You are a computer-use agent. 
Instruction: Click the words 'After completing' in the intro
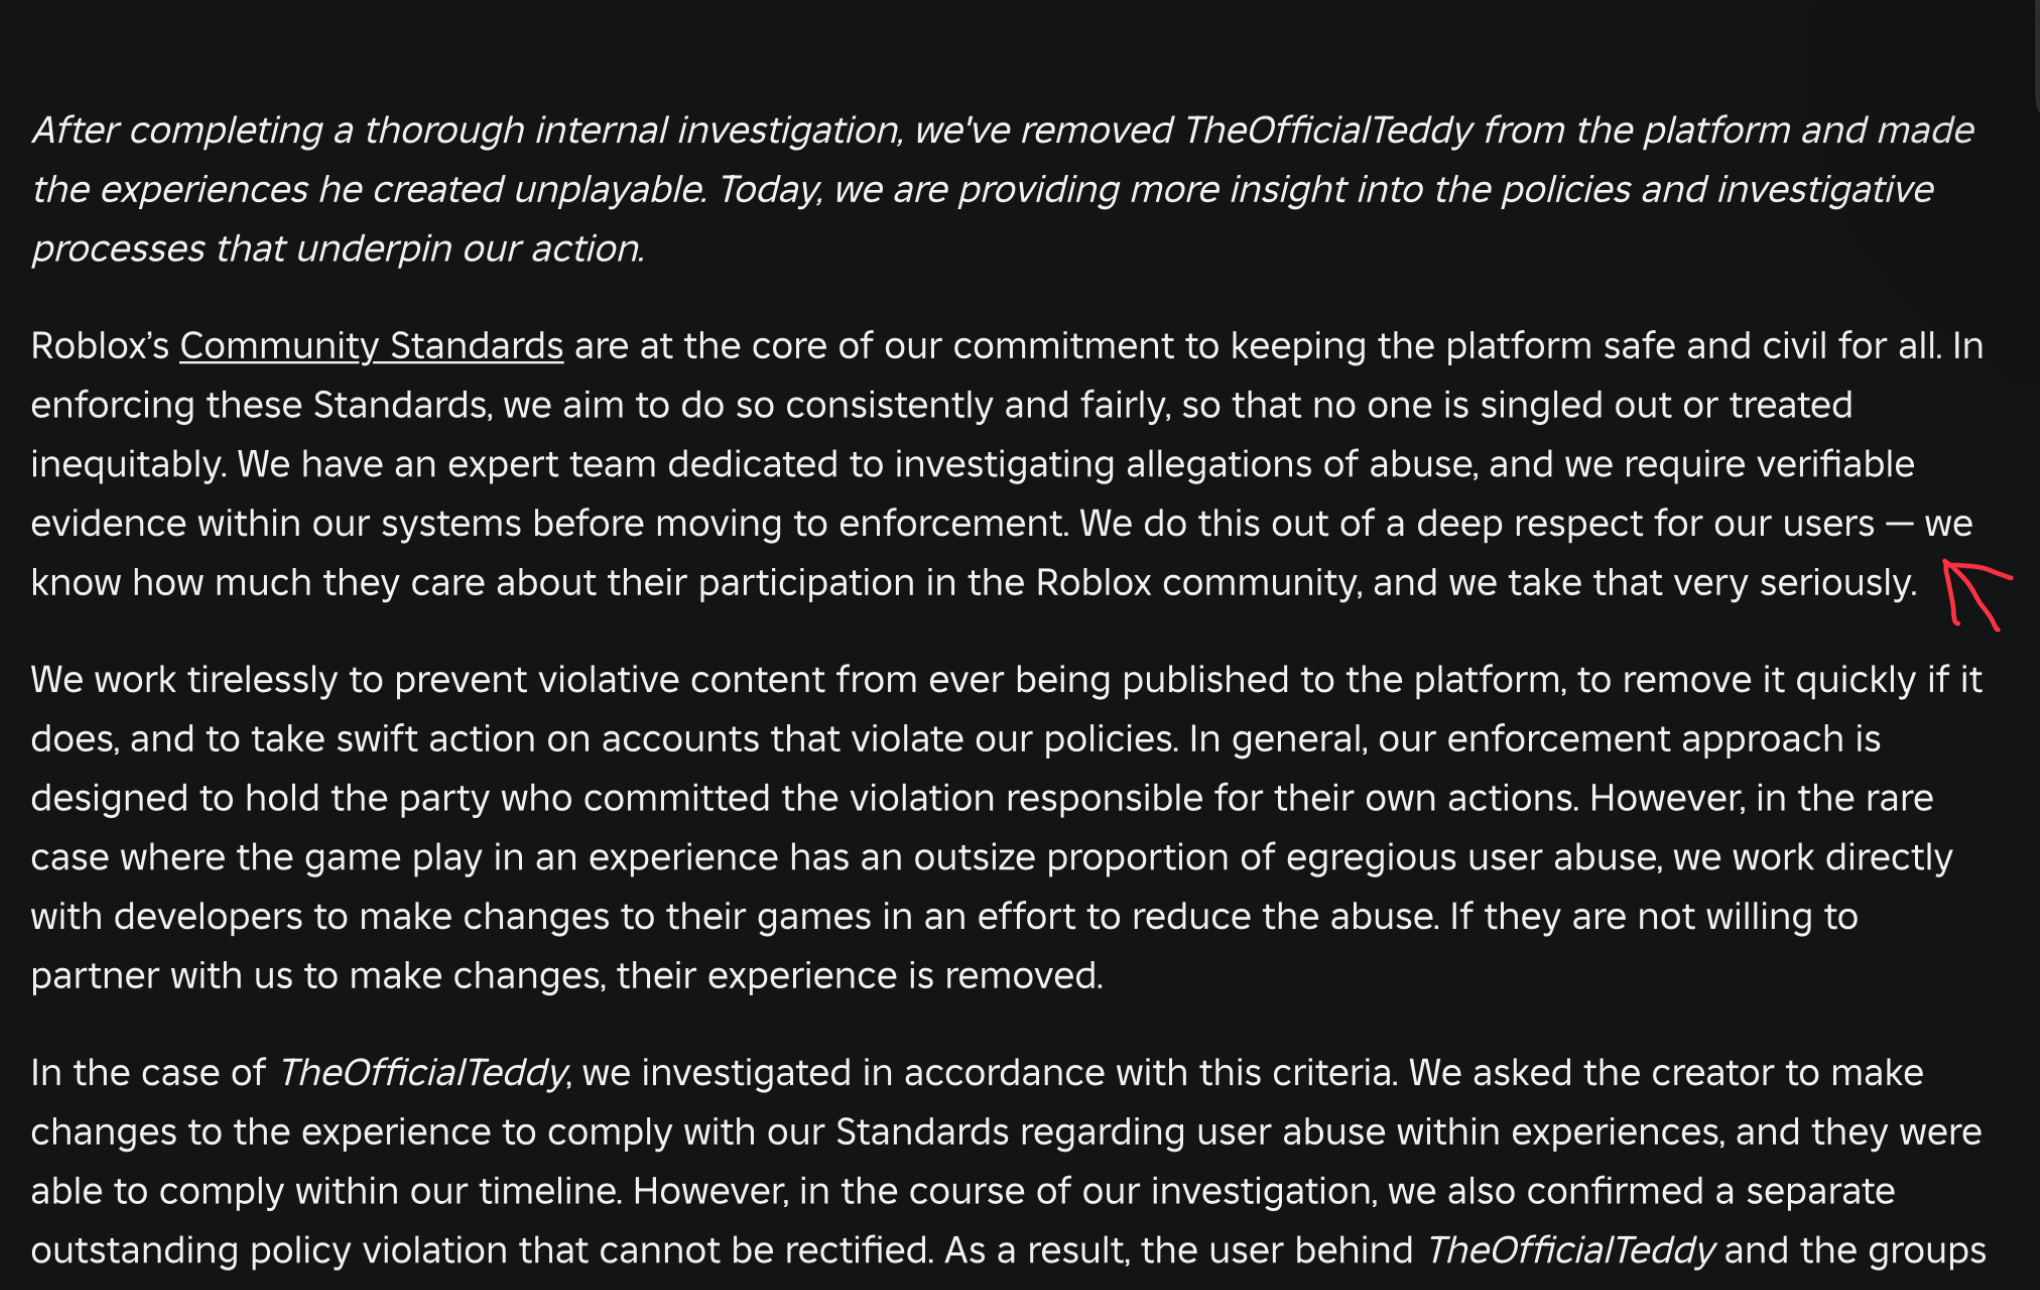[x=177, y=130]
